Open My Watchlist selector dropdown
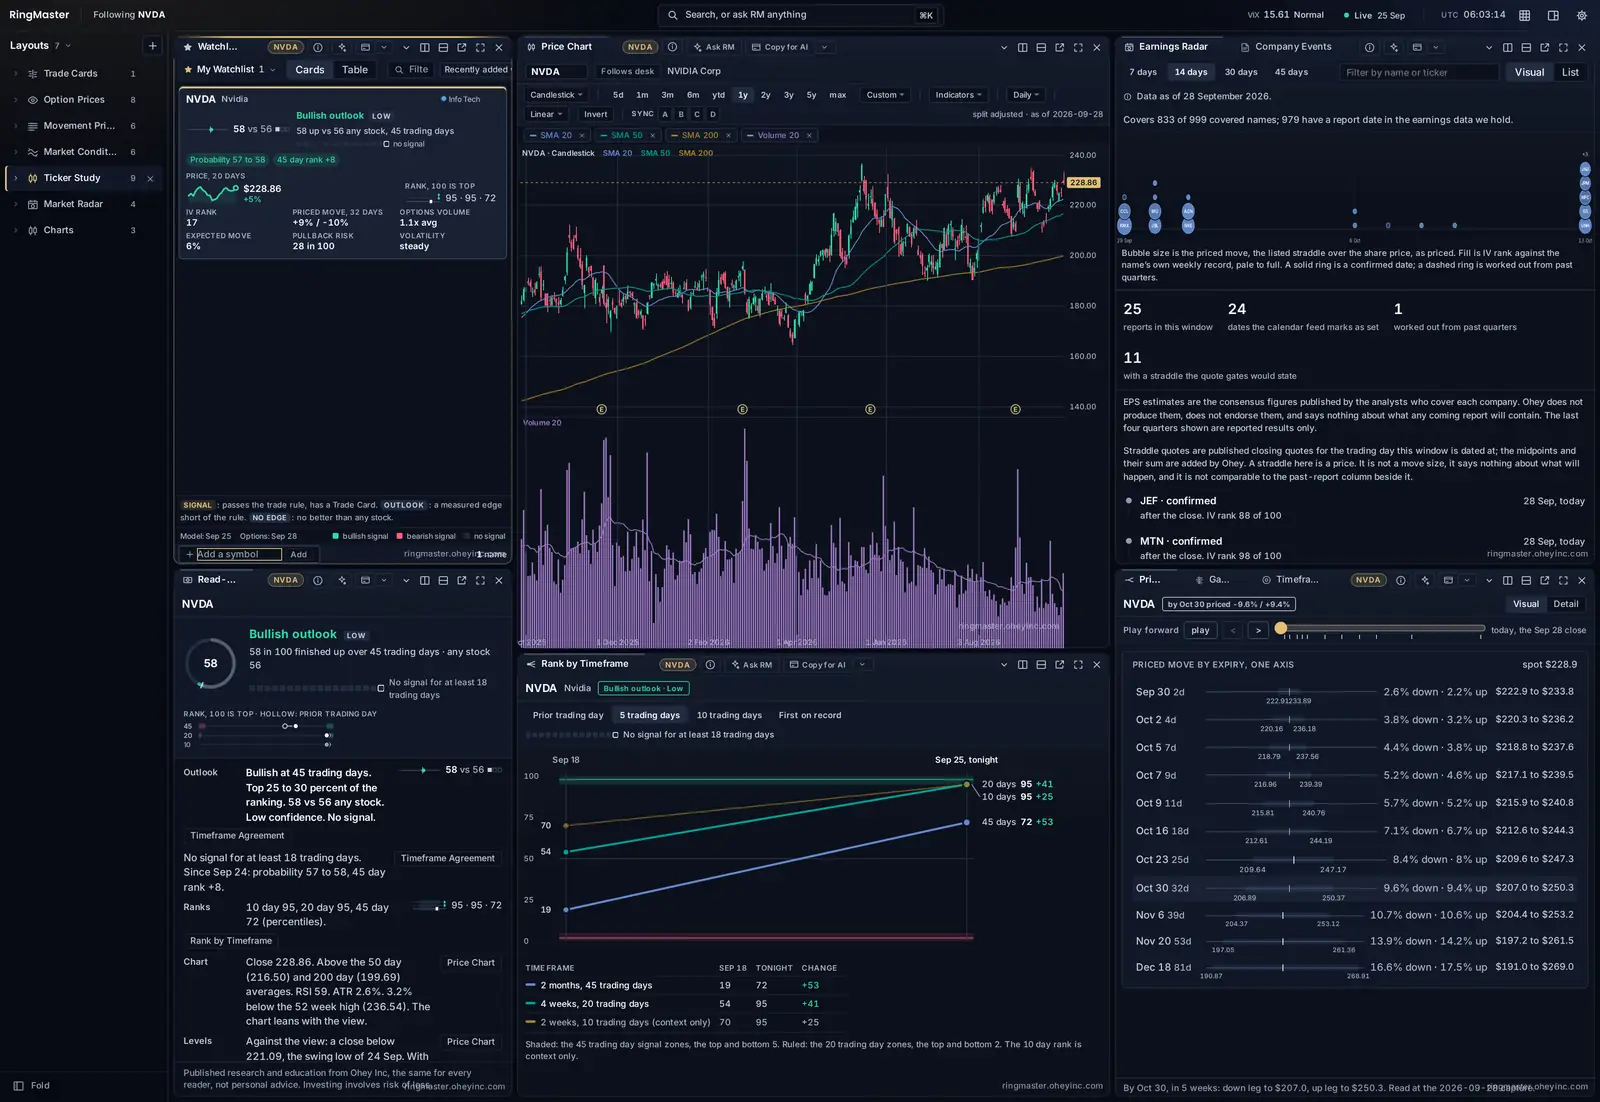 (230, 70)
